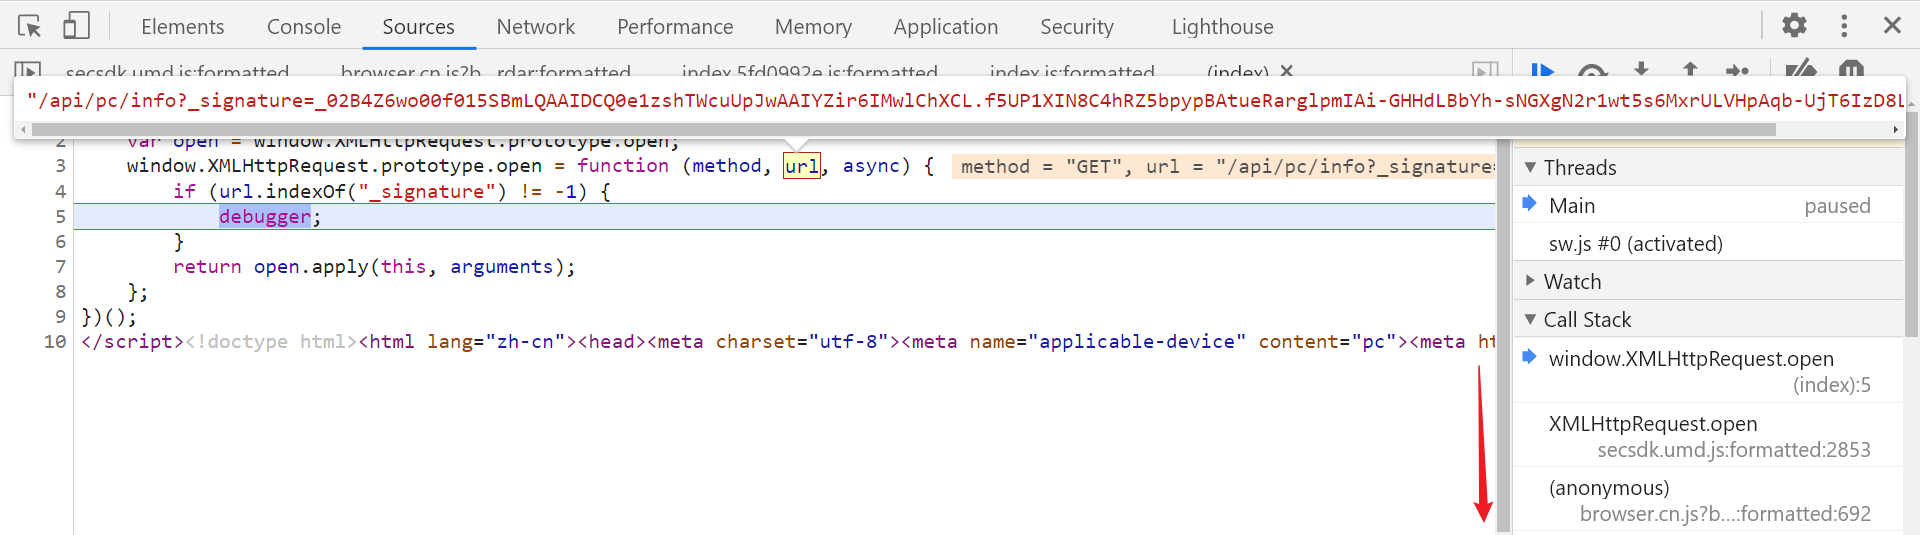Open the Performance tab
The image size is (1920, 535).
(675, 27)
